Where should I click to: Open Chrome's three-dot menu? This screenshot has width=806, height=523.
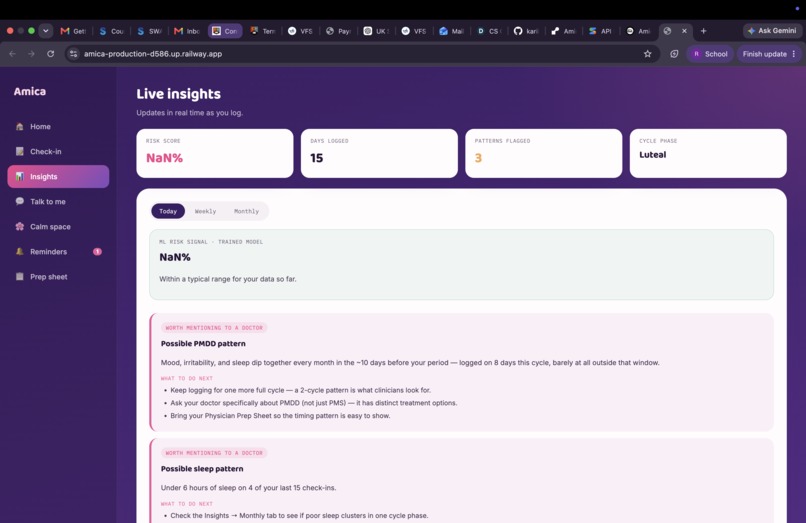pos(794,53)
